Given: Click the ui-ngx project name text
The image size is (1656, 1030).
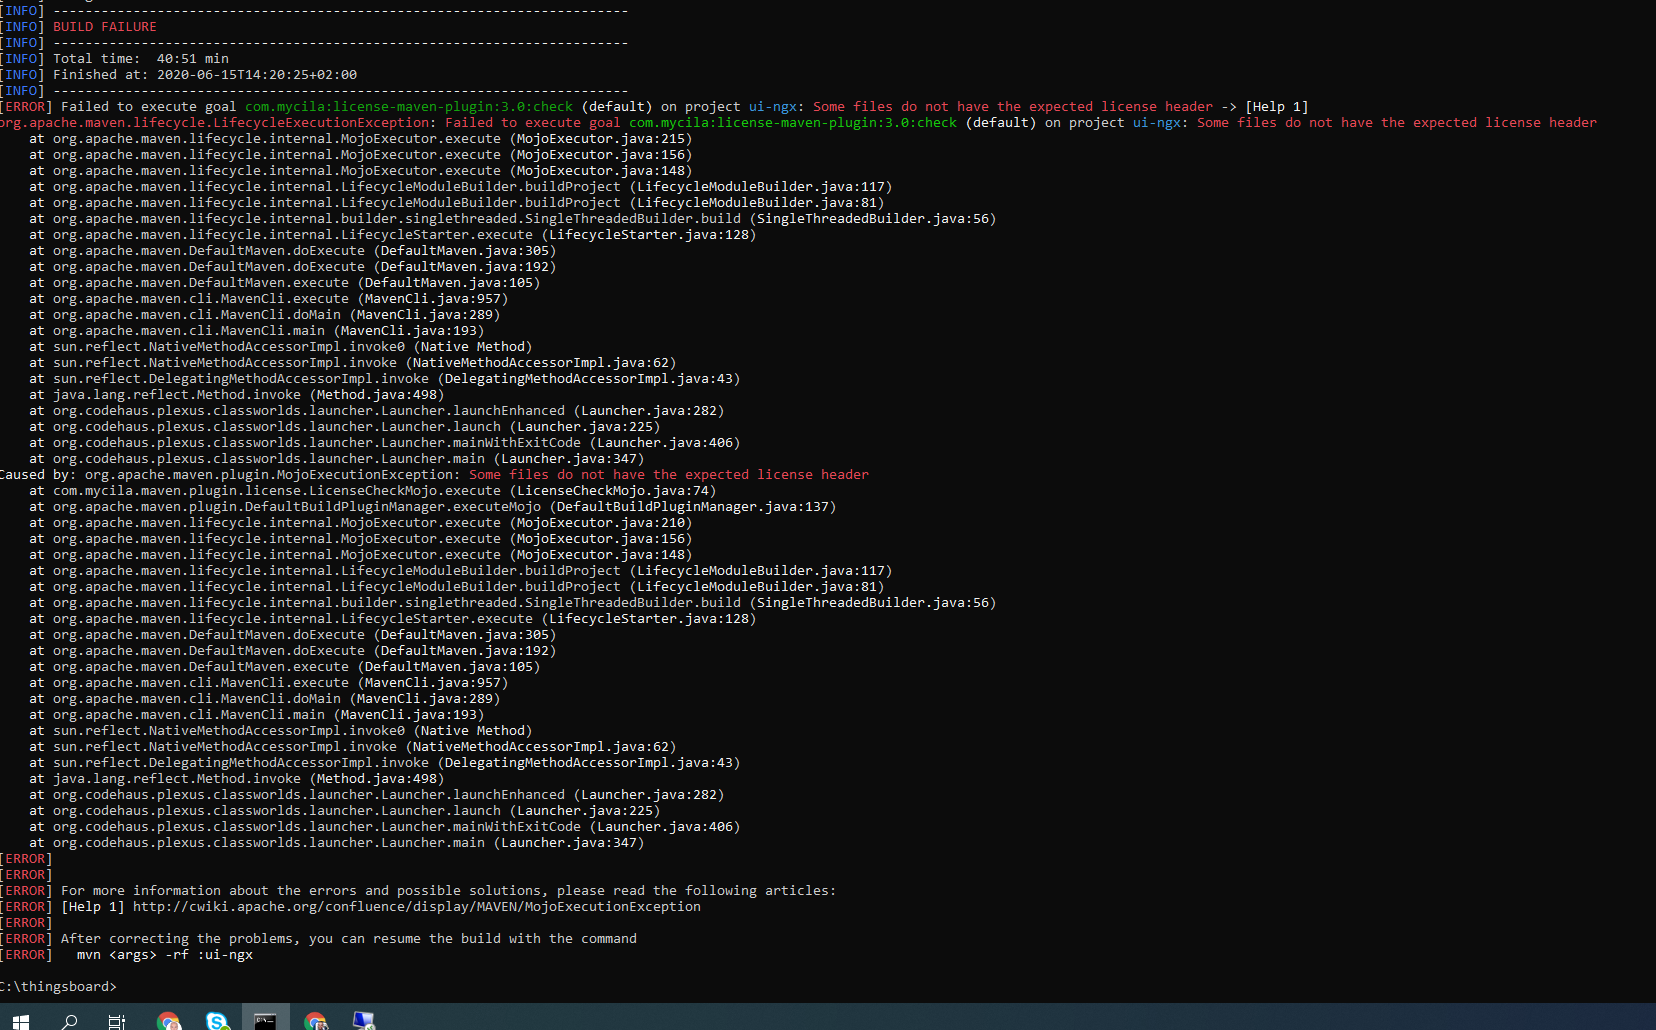Looking at the screenshot, I should click(x=772, y=106).
